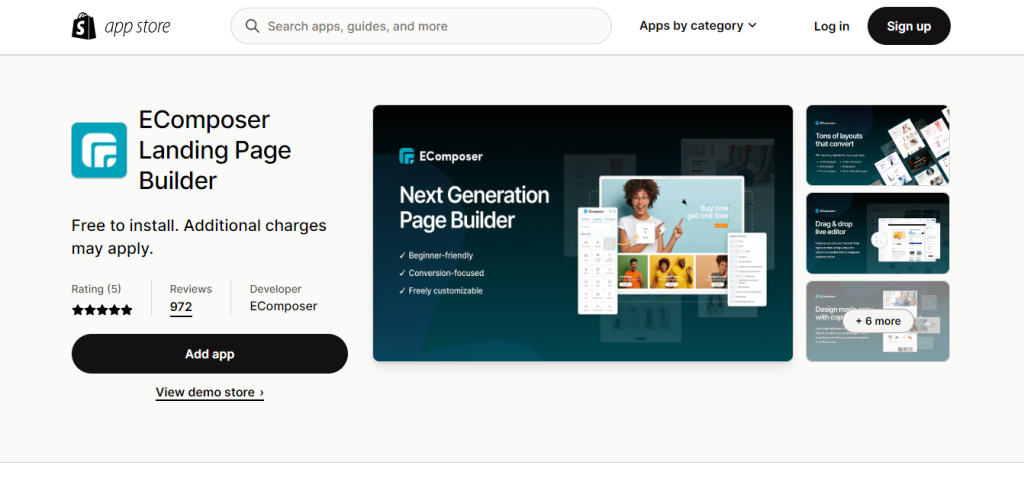
Task: Open the Next Generation Page Builder main image
Action: [583, 233]
